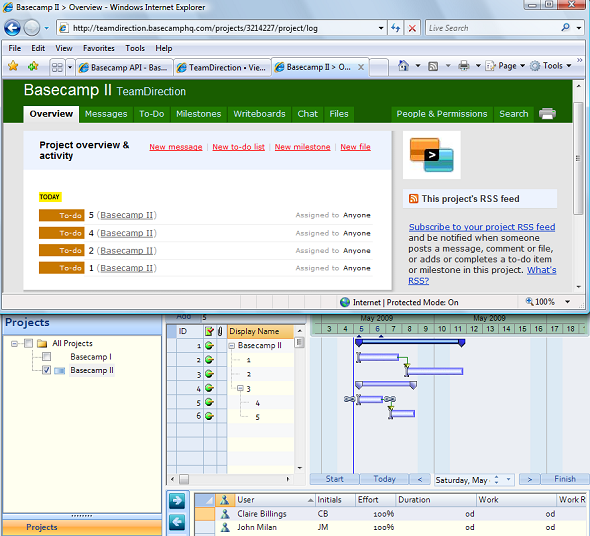
Task: Click the New message link
Action: click(x=176, y=147)
